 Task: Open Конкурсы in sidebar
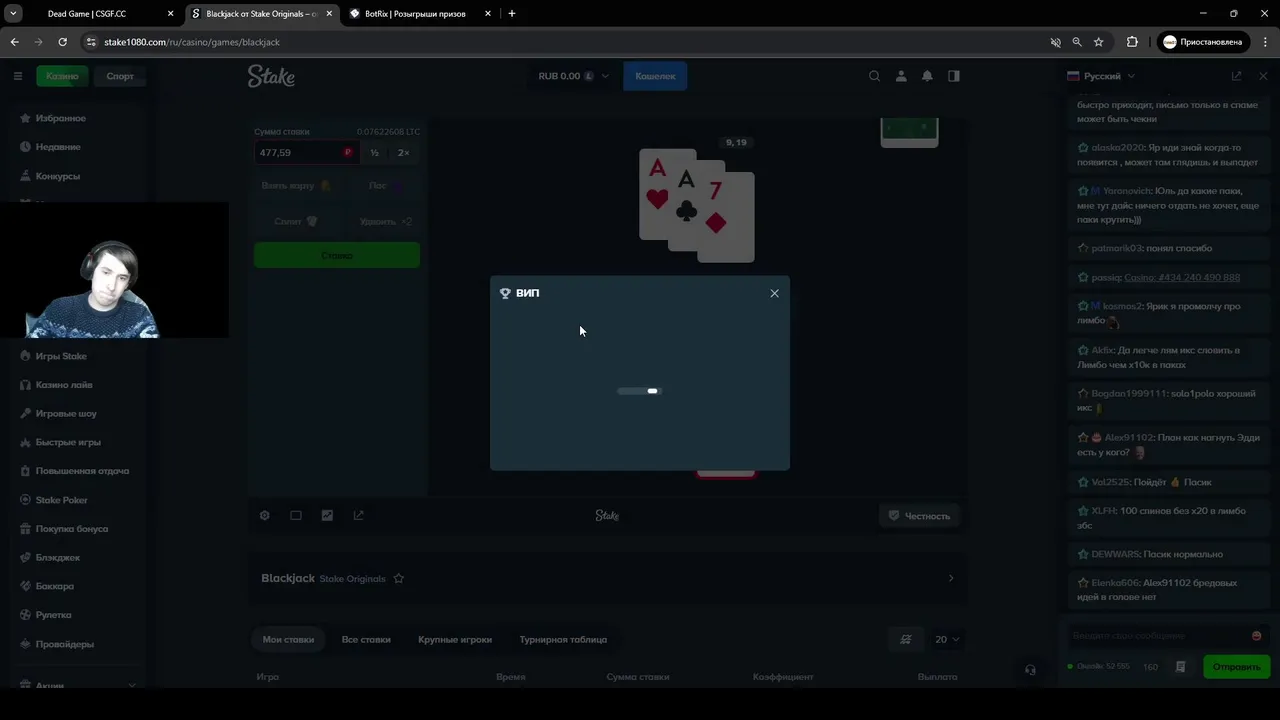point(58,176)
